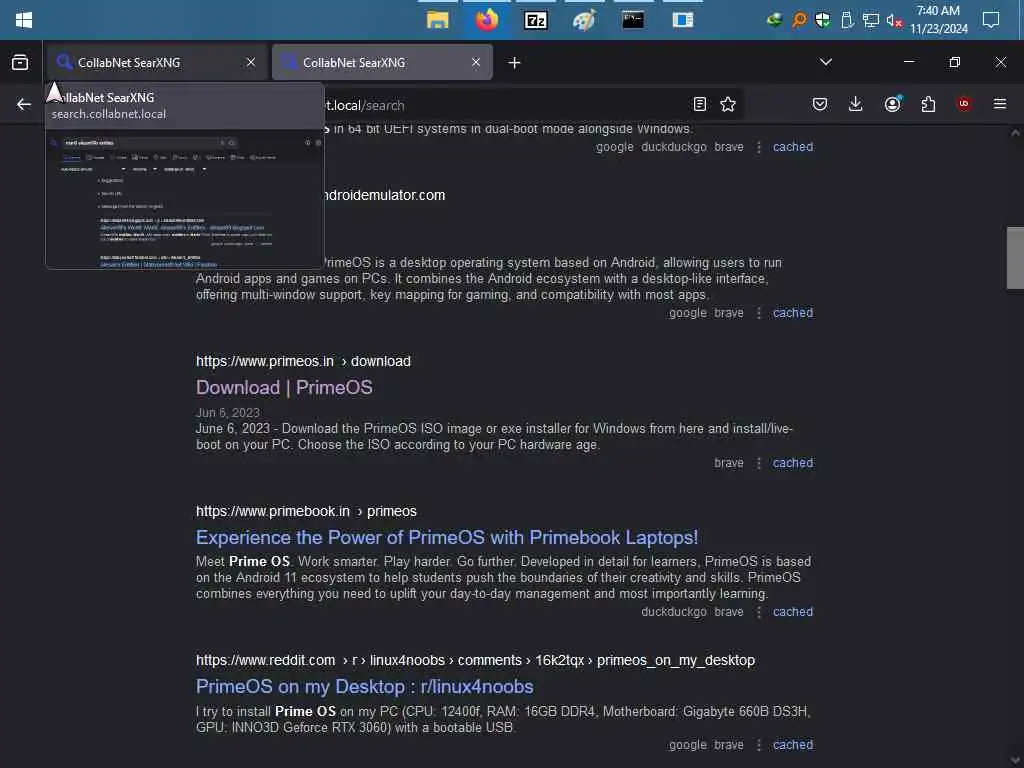
Task: Bookmark this page with the star
Action: coord(728,104)
